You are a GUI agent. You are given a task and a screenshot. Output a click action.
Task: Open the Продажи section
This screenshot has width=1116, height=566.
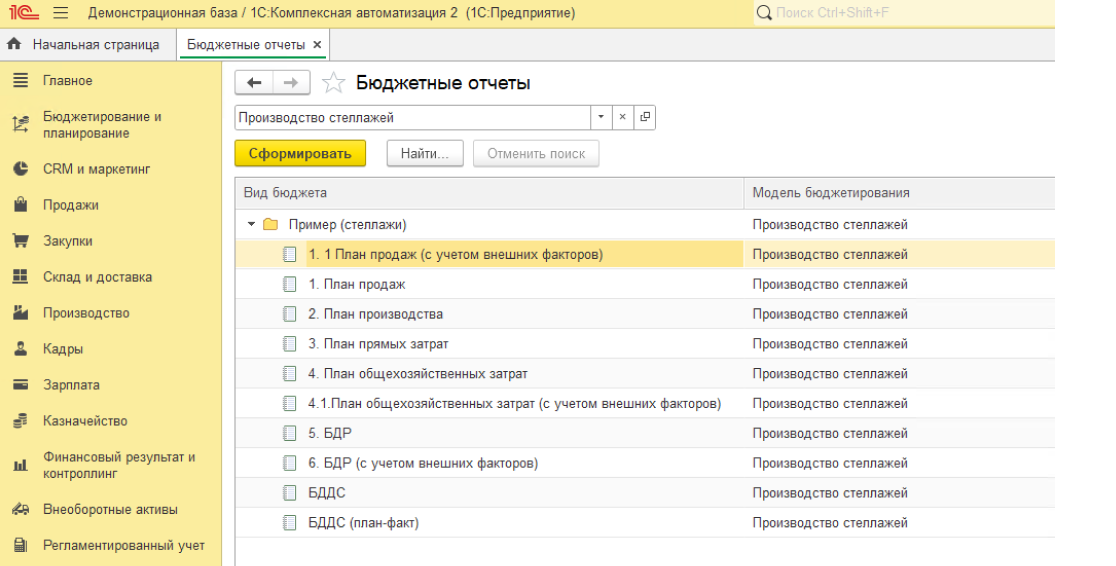[70, 205]
